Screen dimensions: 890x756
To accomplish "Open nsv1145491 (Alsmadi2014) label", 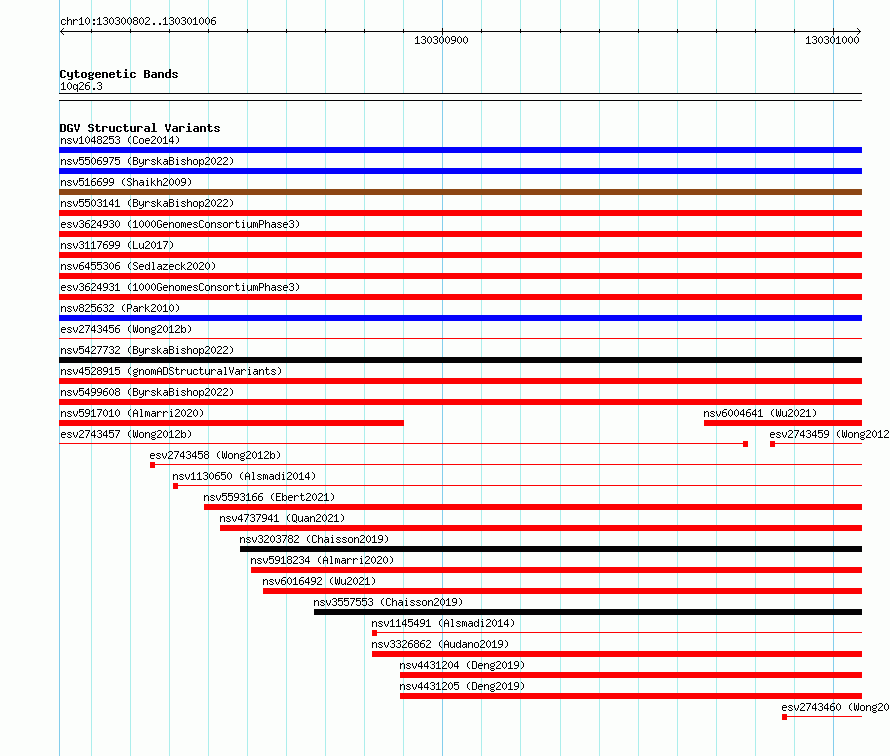I will click(x=443, y=623).
